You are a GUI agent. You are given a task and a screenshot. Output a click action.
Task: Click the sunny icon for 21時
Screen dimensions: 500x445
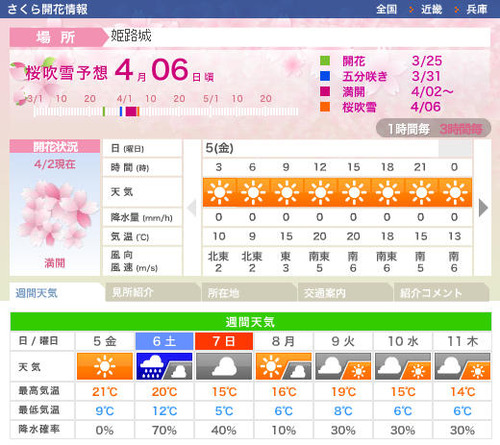coord(421,192)
